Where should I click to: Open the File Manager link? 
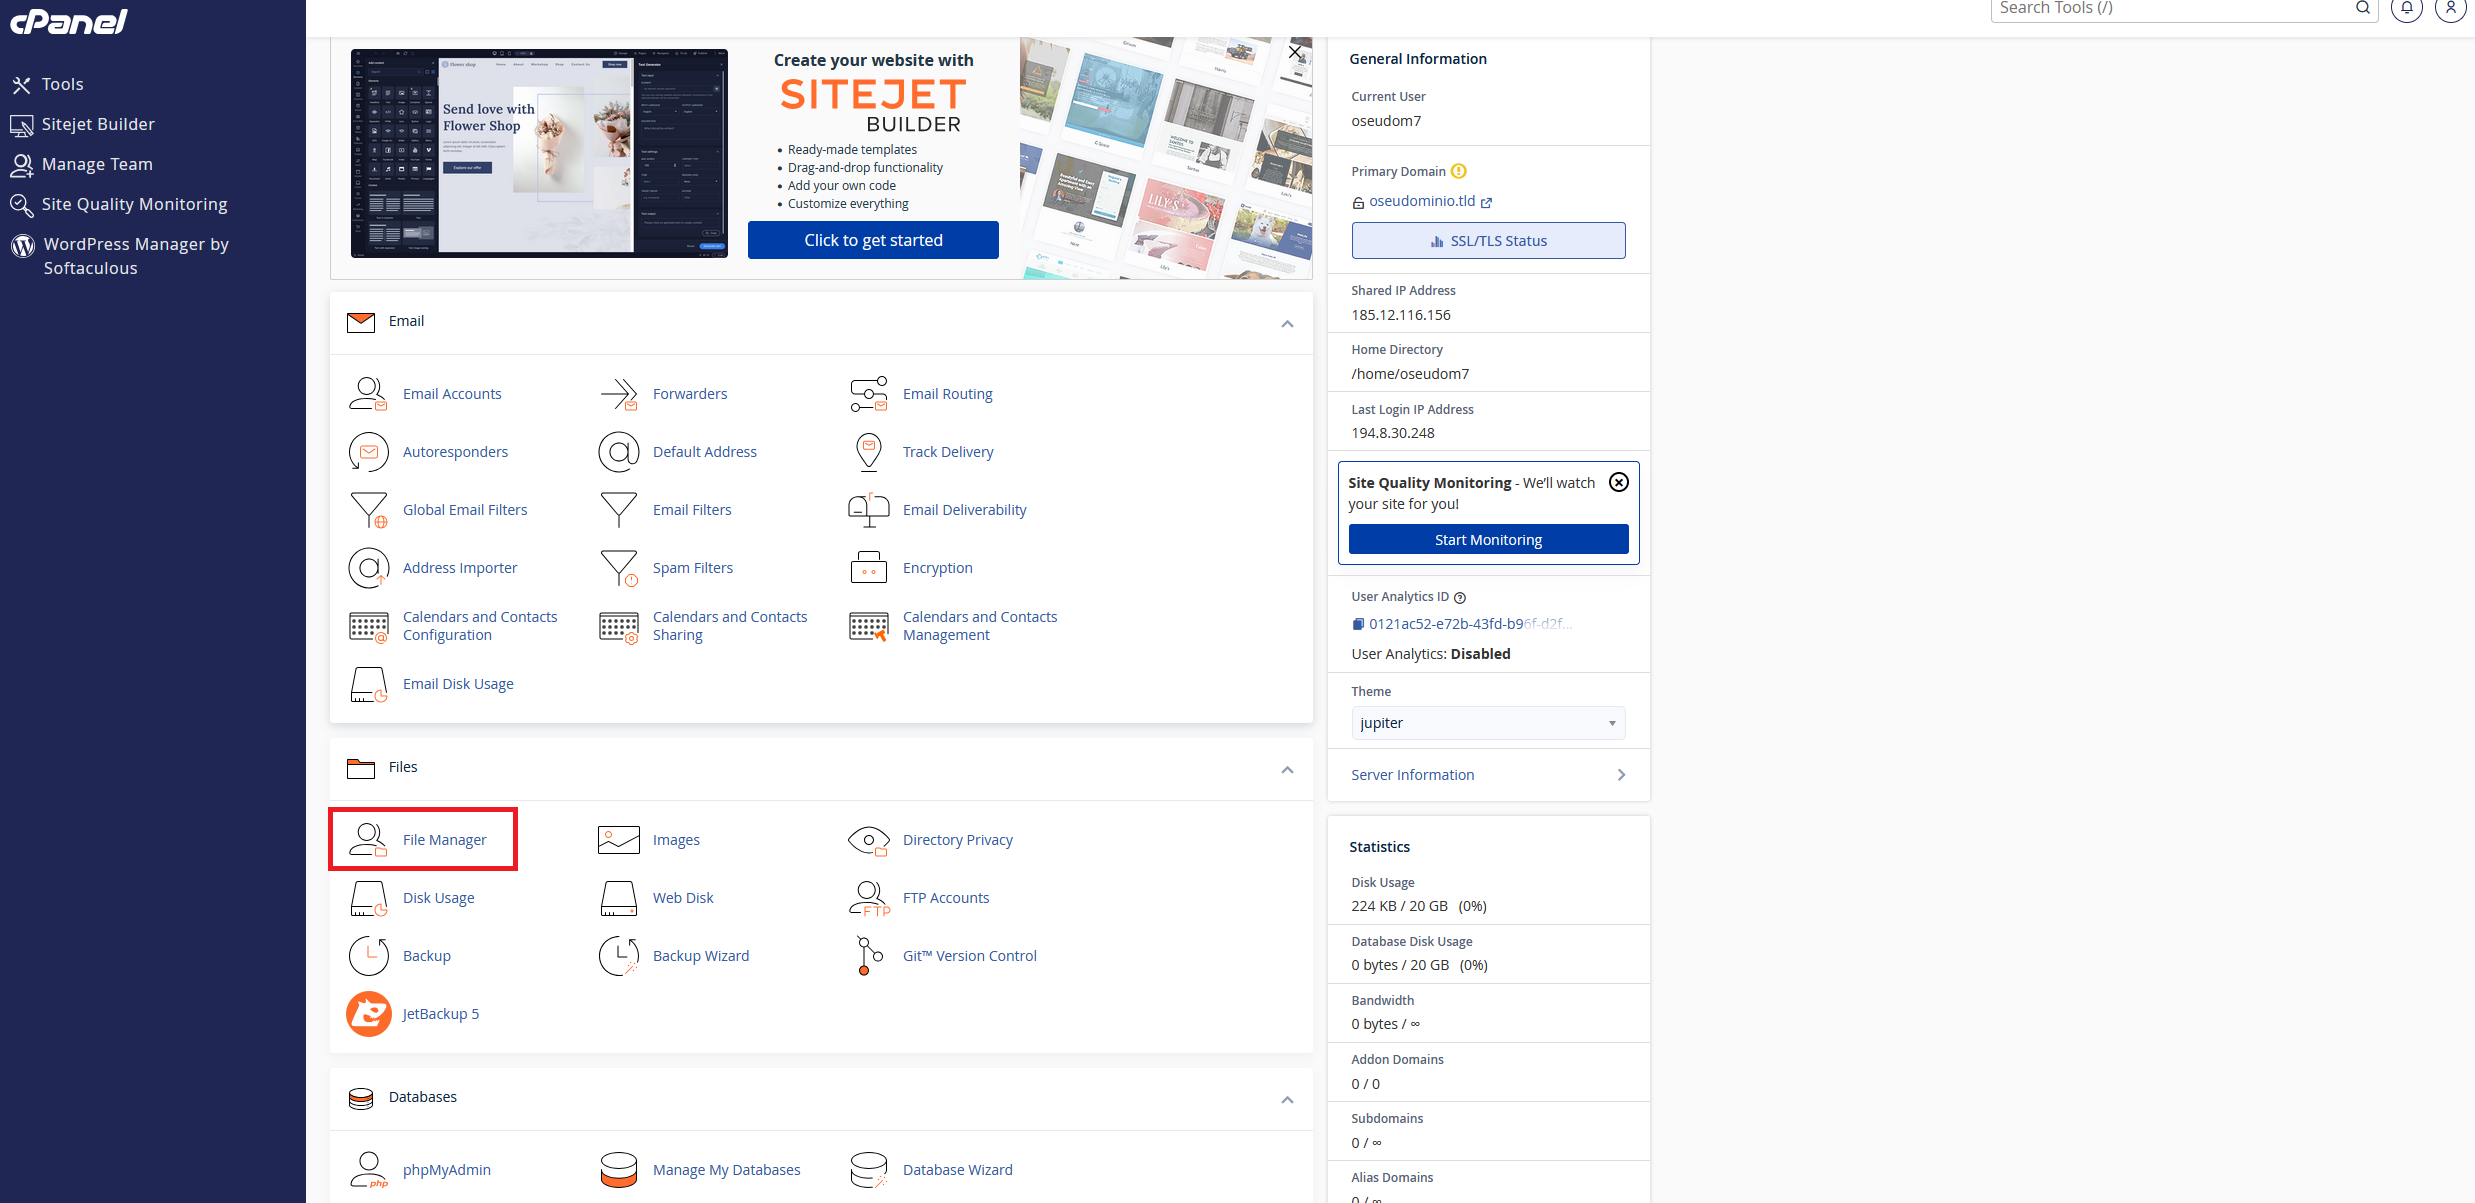444,840
